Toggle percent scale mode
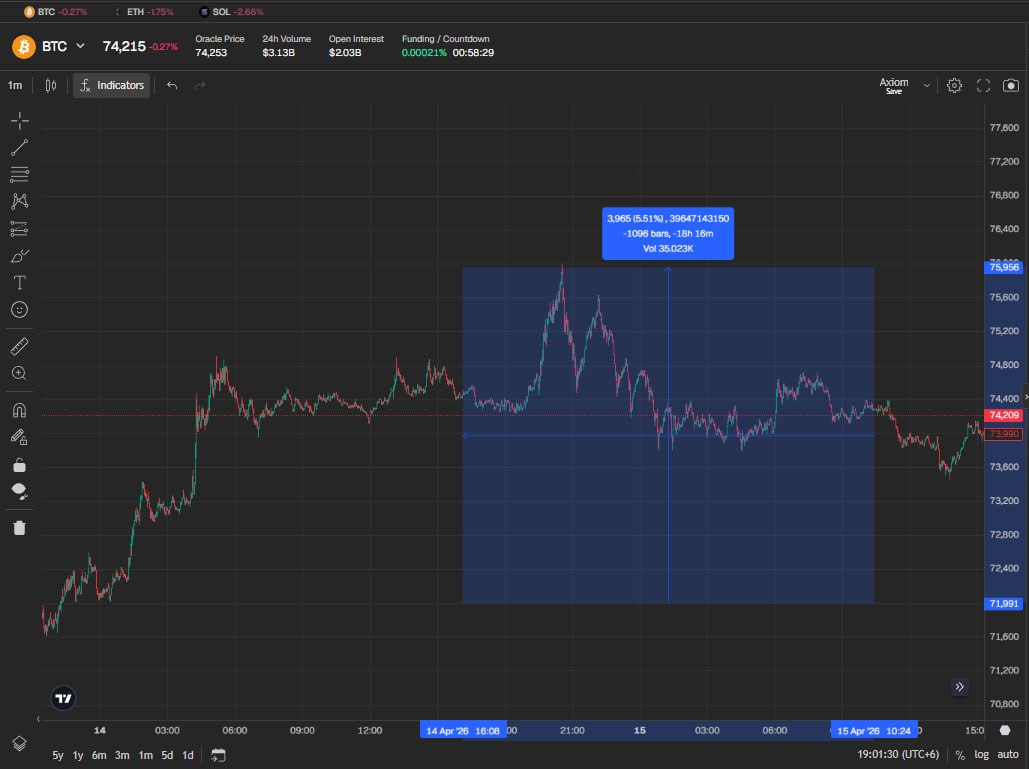 pyautogui.click(x=960, y=755)
